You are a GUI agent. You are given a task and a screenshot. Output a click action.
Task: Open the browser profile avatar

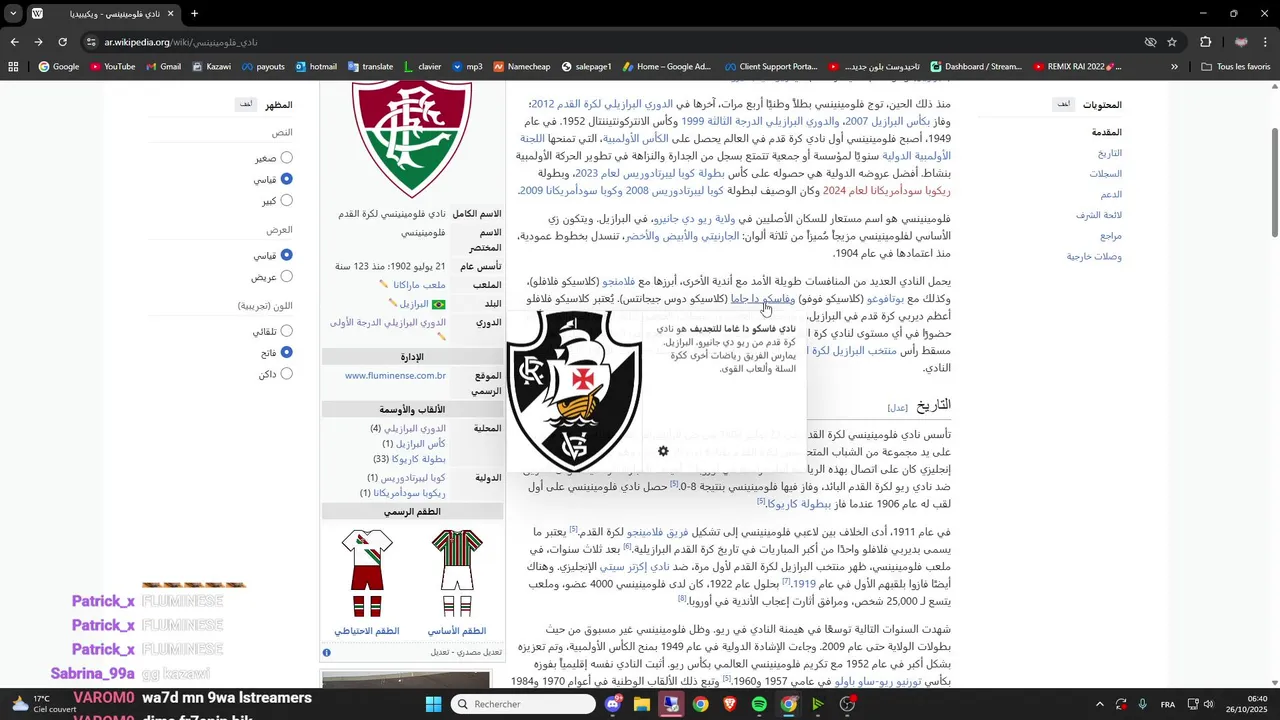pyautogui.click(x=1241, y=42)
